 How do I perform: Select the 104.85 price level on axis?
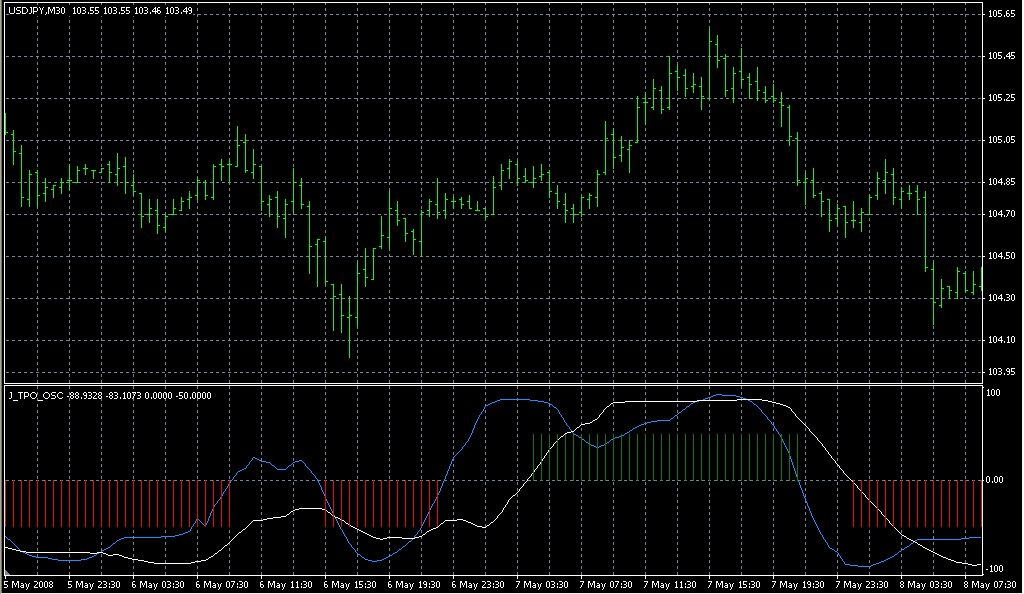click(x=1001, y=182)
